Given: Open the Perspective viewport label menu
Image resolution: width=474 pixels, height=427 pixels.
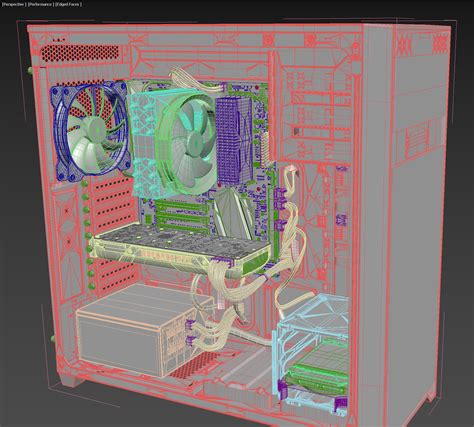Looking at the screenshot, I should pyautogui.click(x=14, y=4).
